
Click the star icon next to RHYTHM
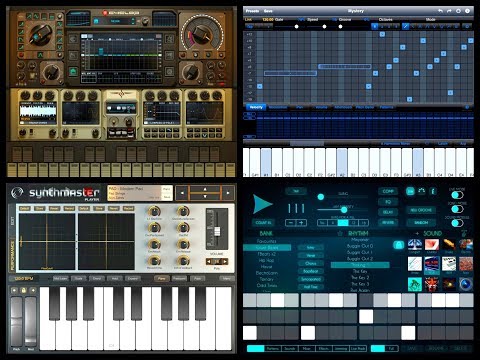pyautogui.click(x=340, y=233)
